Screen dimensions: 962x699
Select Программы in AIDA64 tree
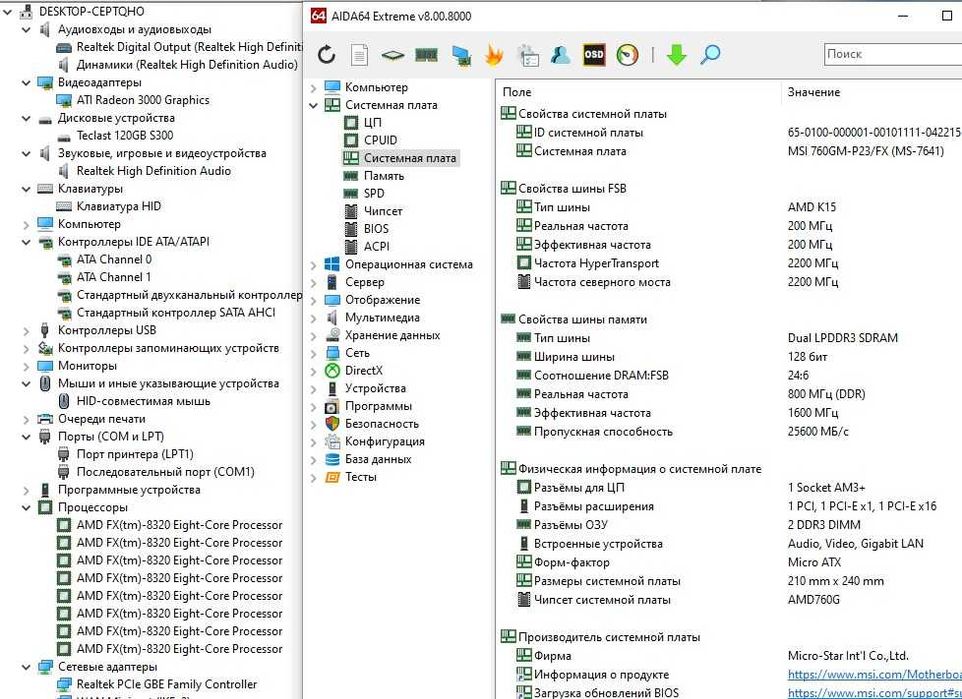pos(378,406)
